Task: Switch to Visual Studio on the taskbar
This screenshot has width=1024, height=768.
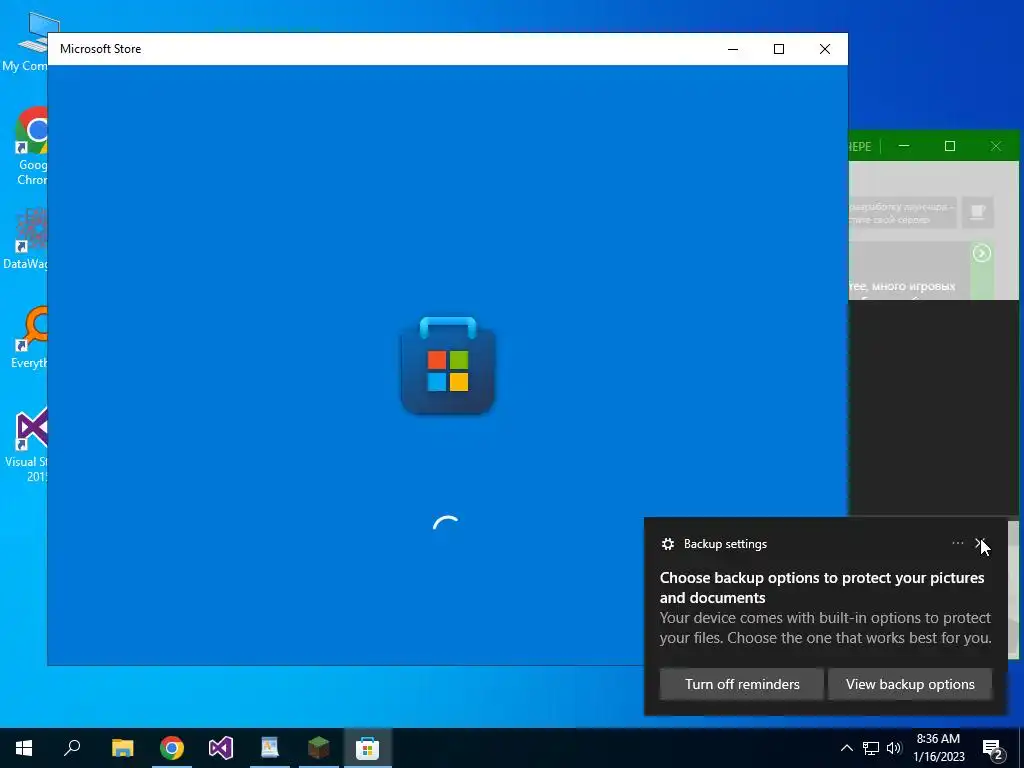Action: point(221,748)
